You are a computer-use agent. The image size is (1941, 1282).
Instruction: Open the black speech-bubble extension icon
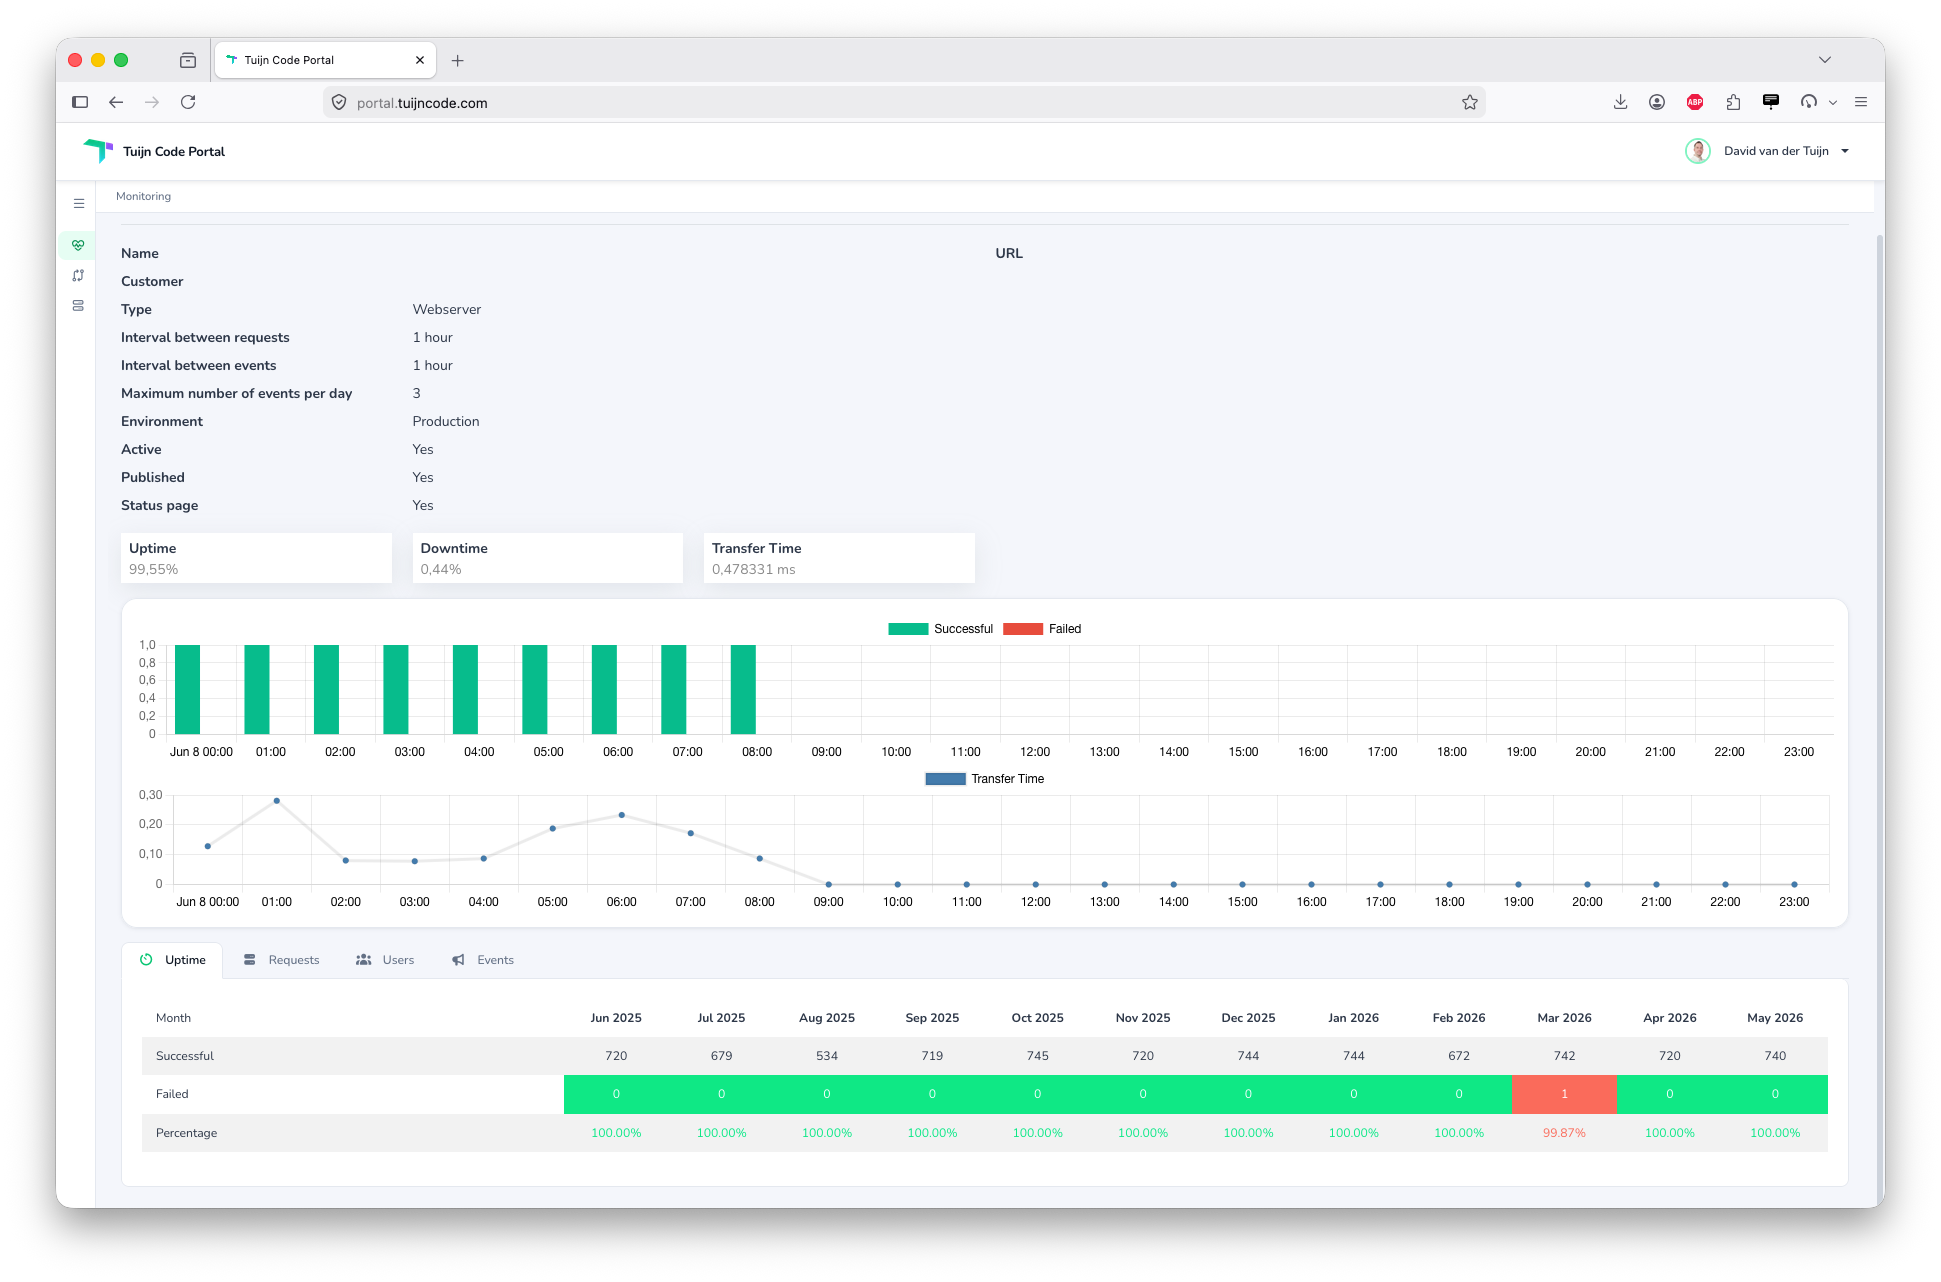tap(1771, 102)
